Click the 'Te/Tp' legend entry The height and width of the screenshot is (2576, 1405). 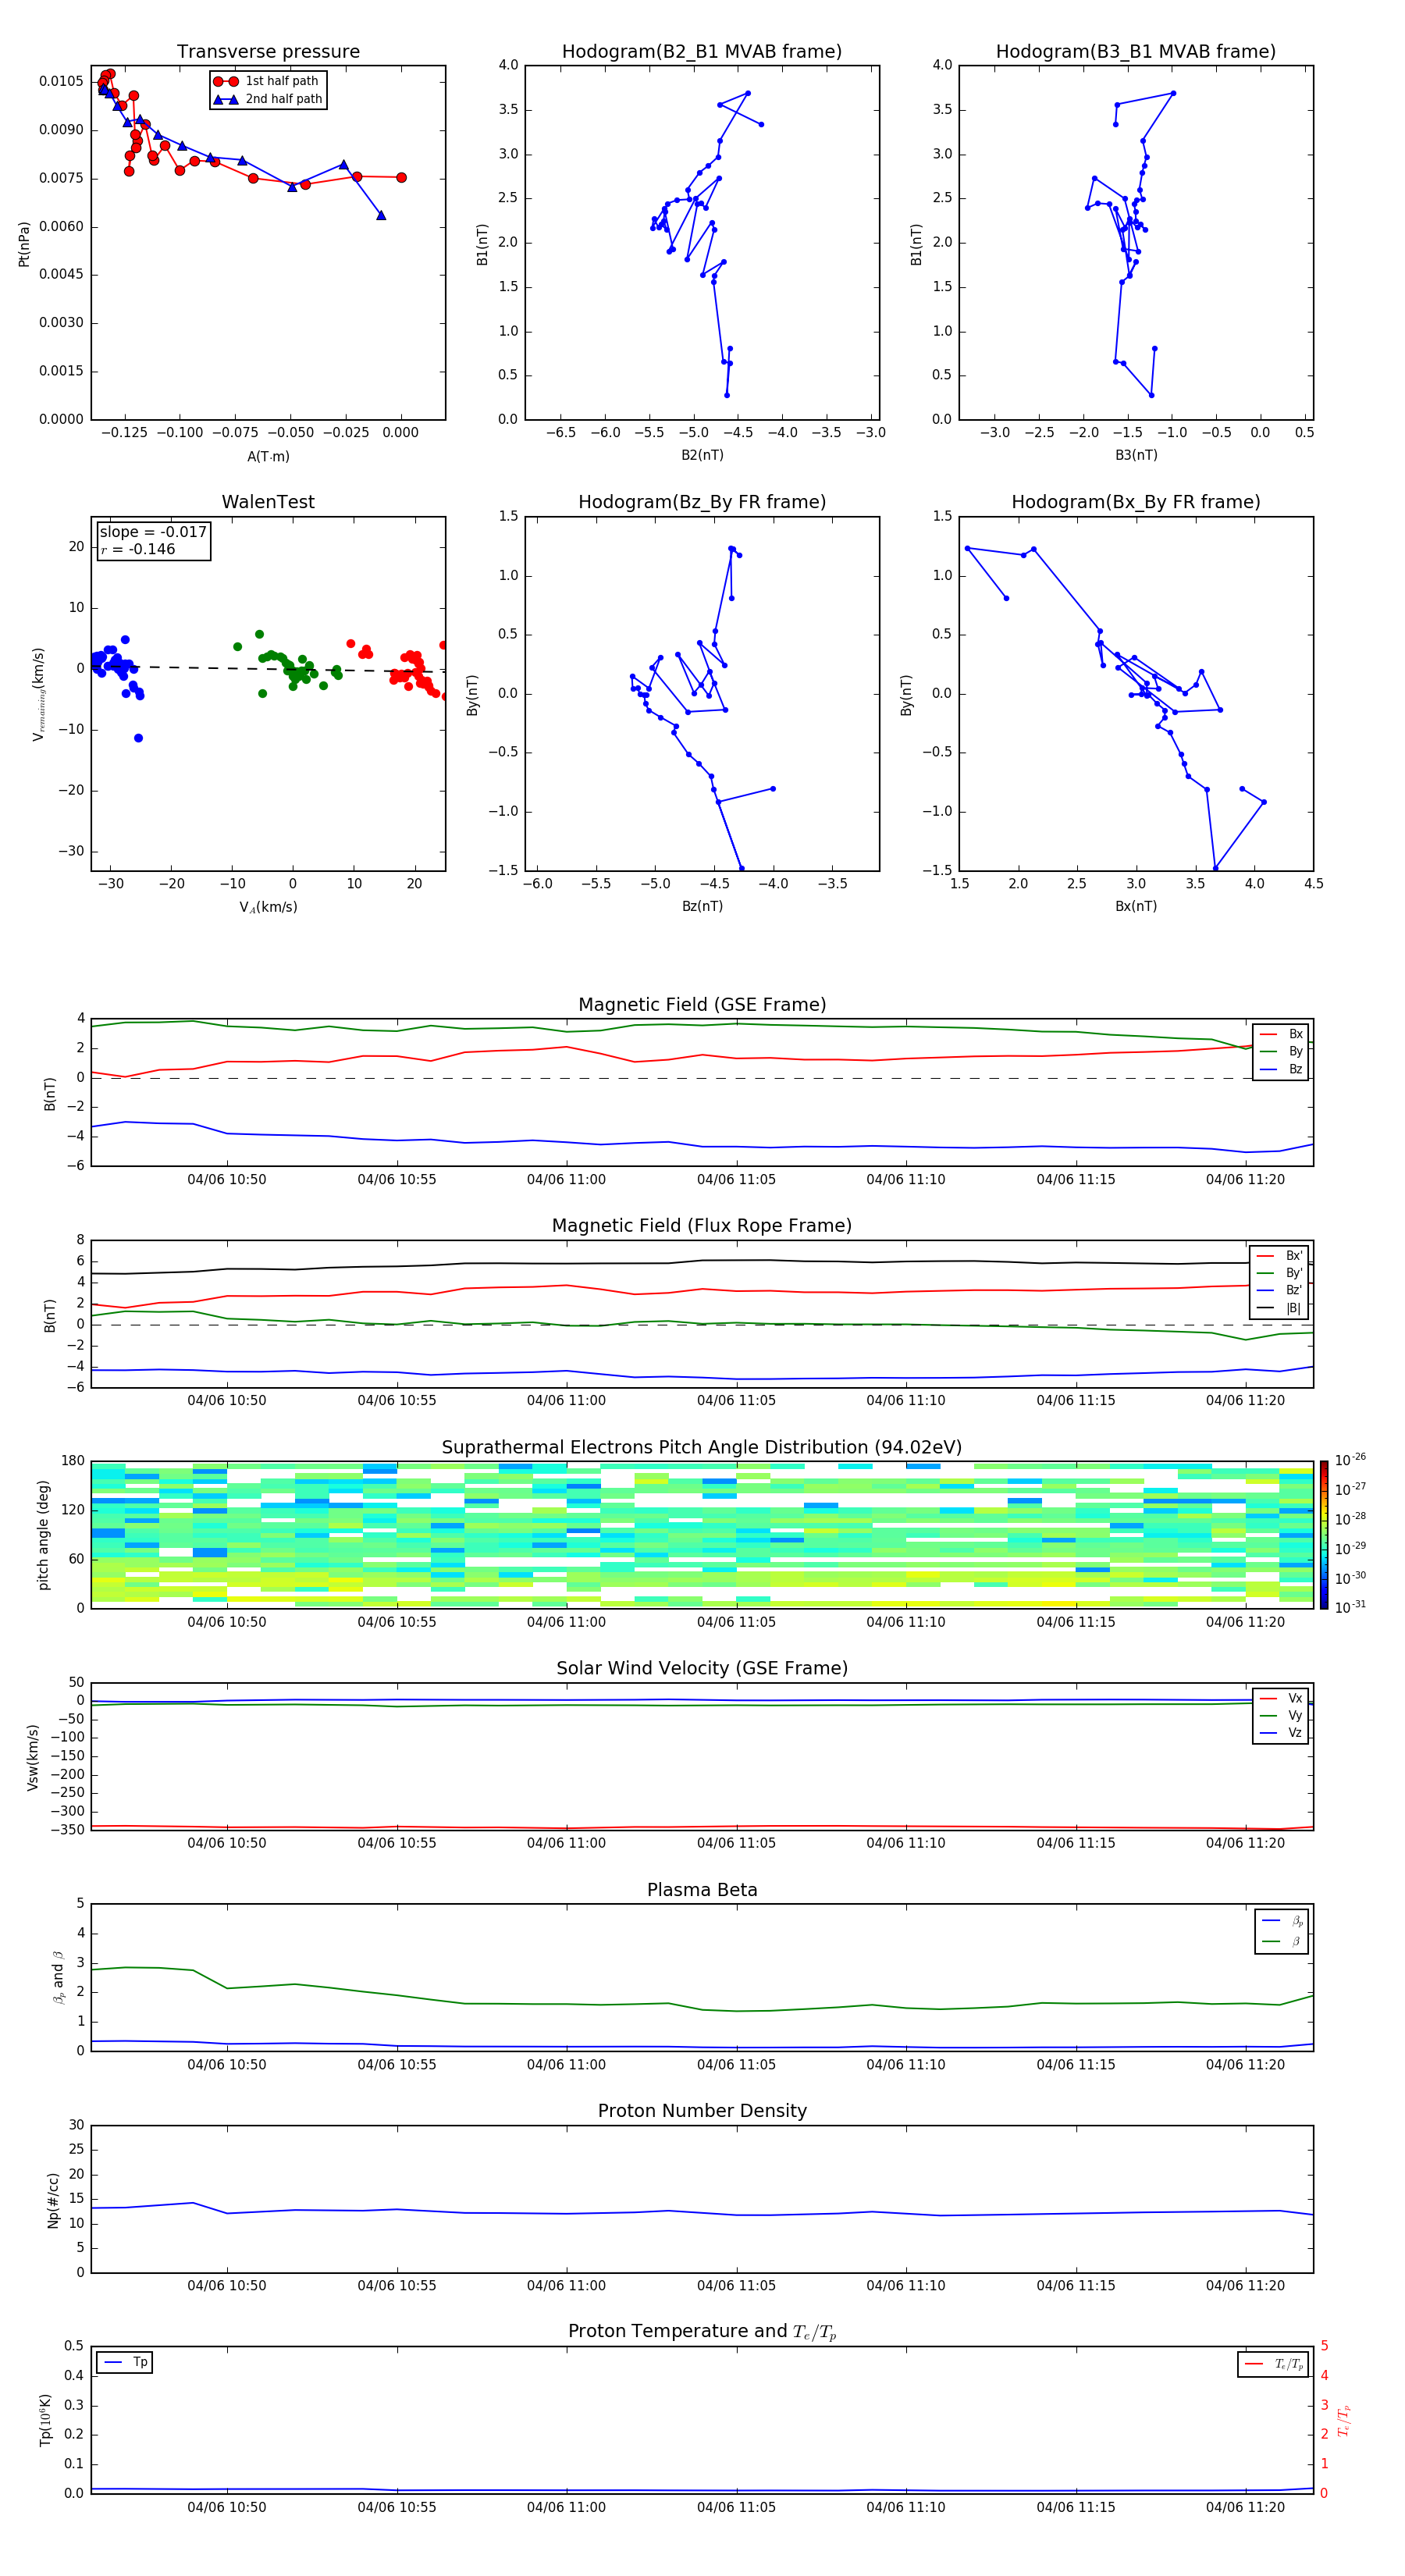pos(1273,2364)
